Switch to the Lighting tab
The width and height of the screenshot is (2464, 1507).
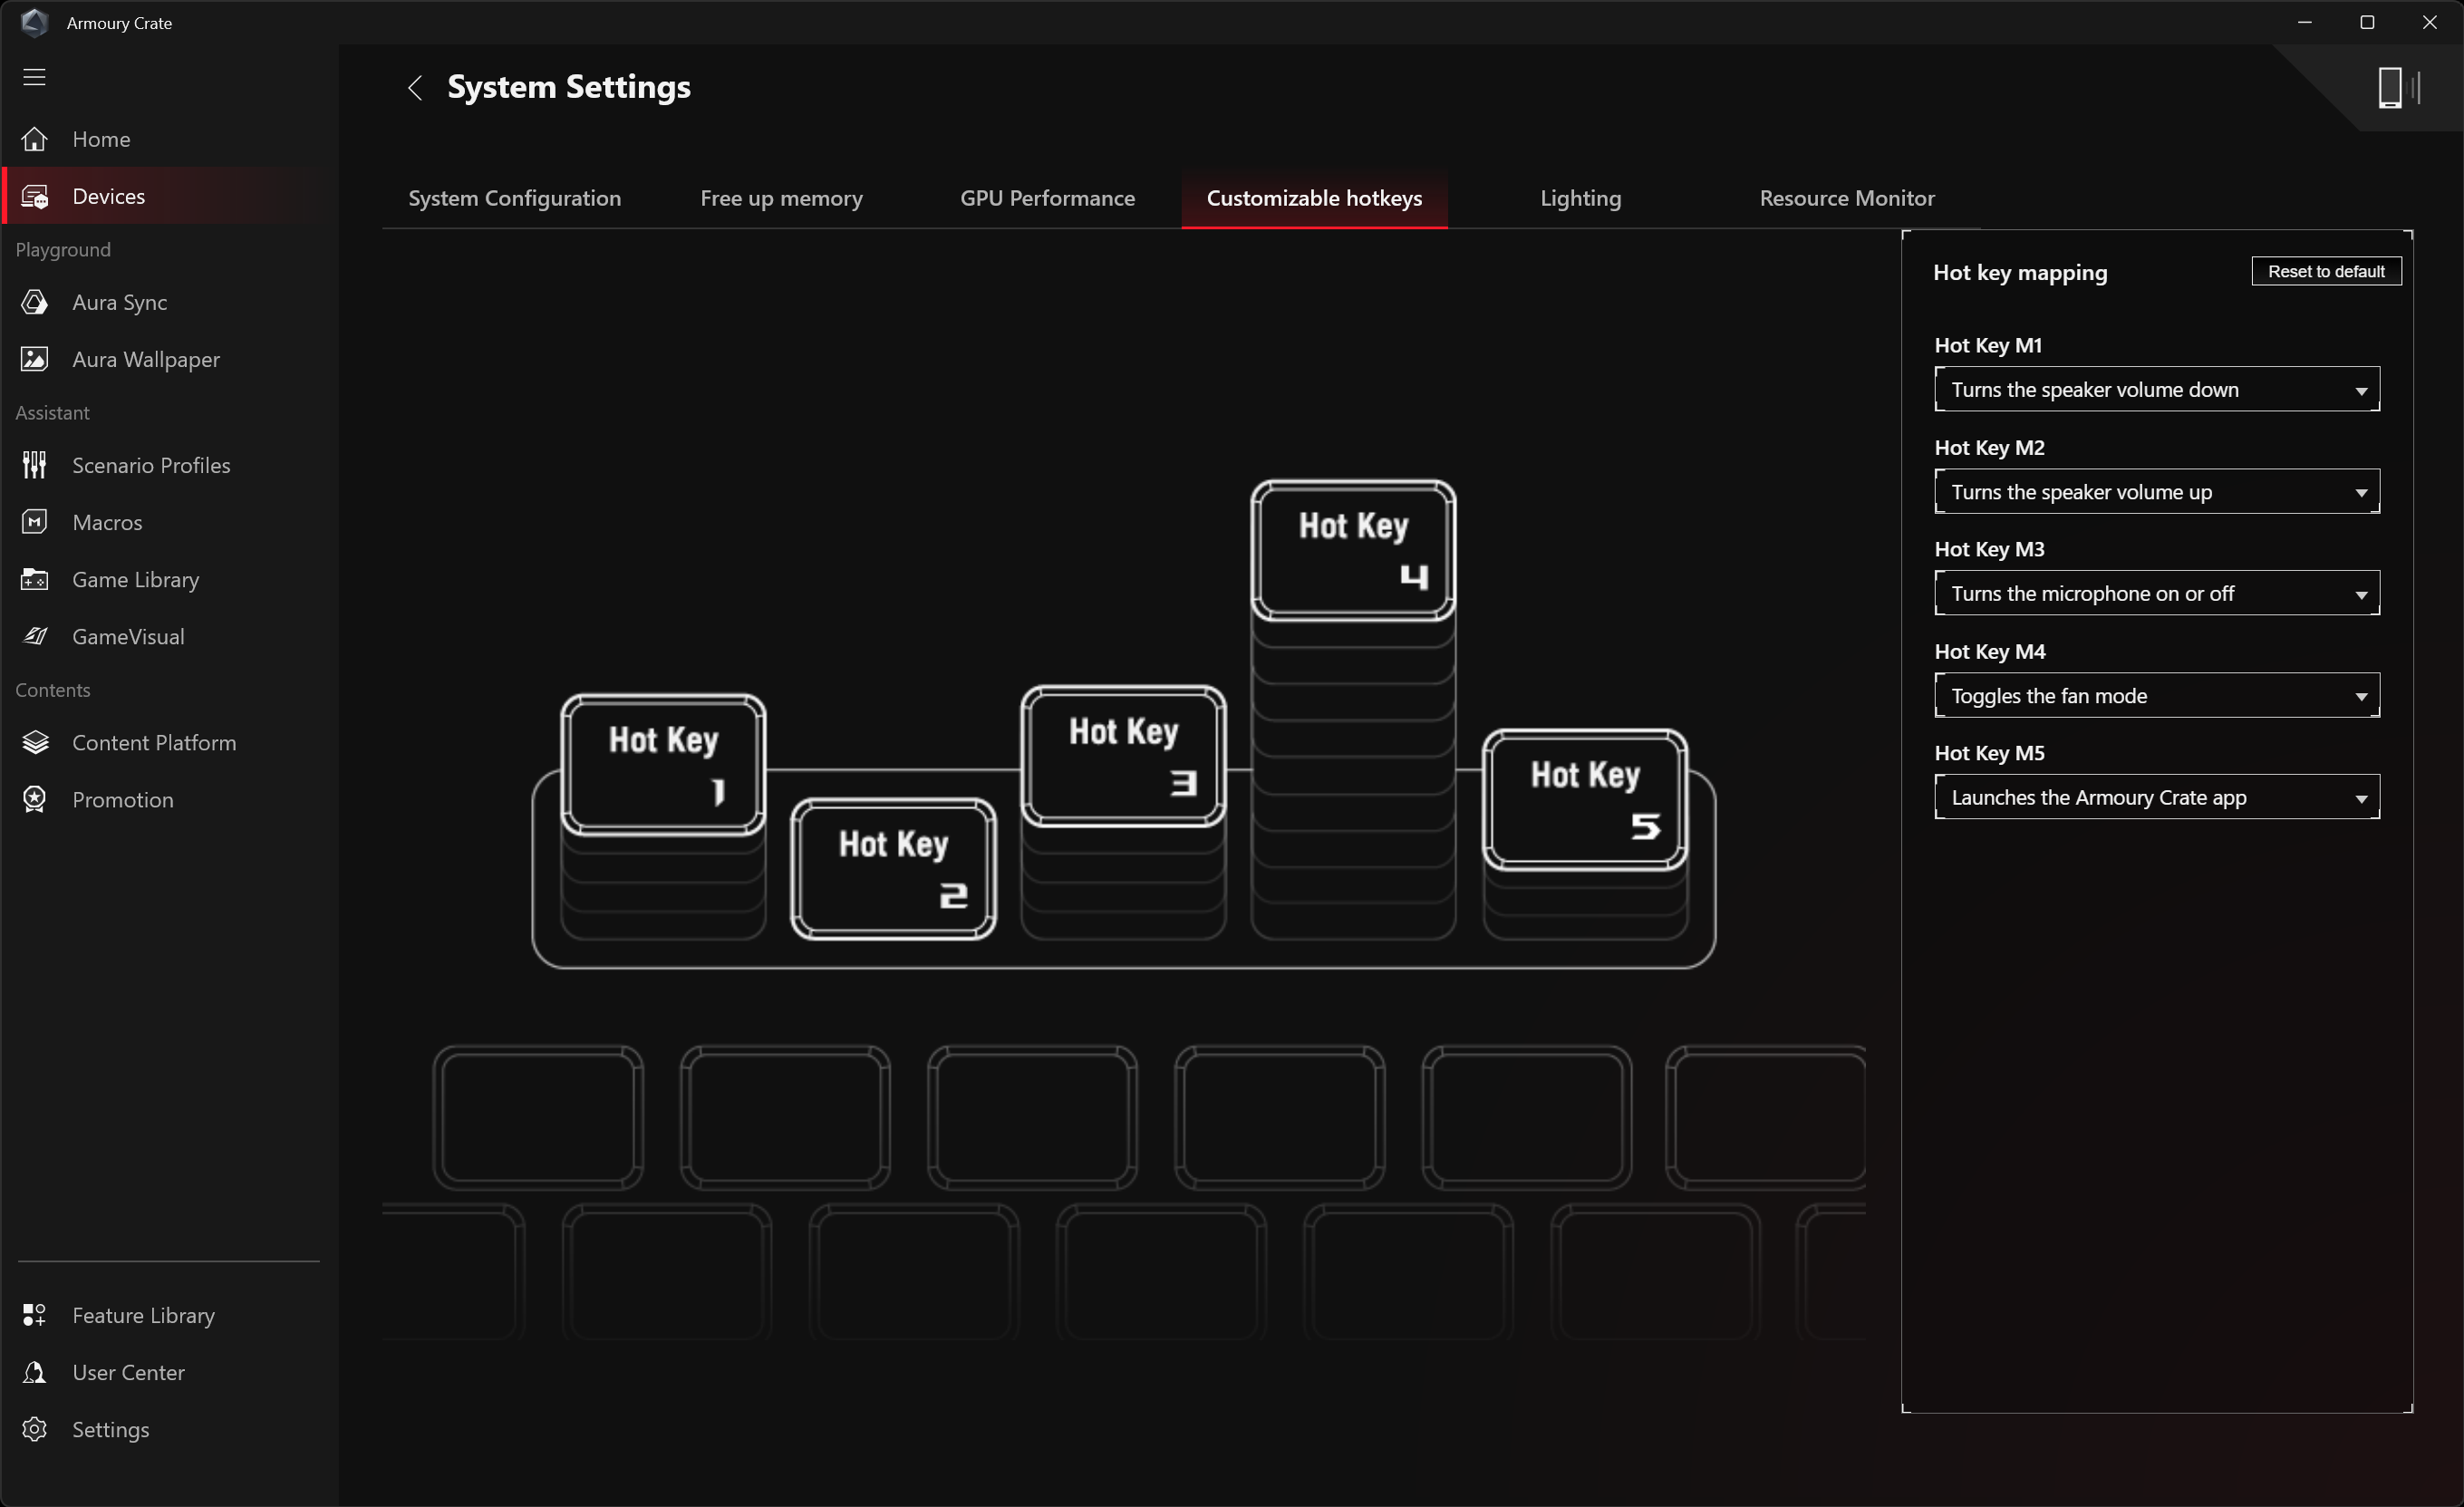click(1580, 198)
